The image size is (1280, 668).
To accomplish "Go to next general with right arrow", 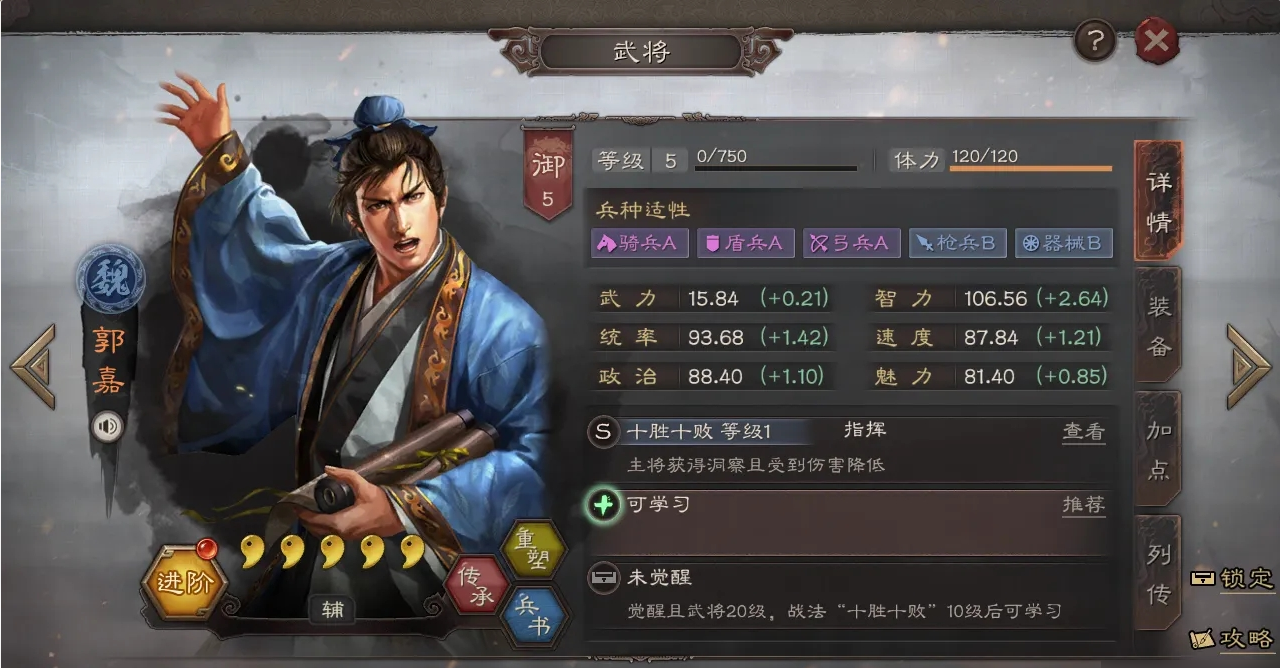I will pyautogui.click(x=1247, y=366).
